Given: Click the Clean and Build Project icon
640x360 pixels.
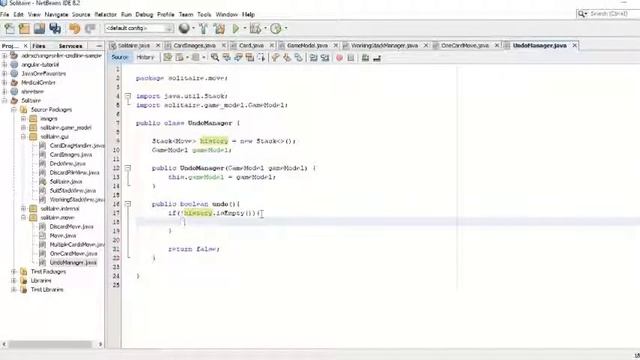Looking at the screenshot, I should (219, 28).
